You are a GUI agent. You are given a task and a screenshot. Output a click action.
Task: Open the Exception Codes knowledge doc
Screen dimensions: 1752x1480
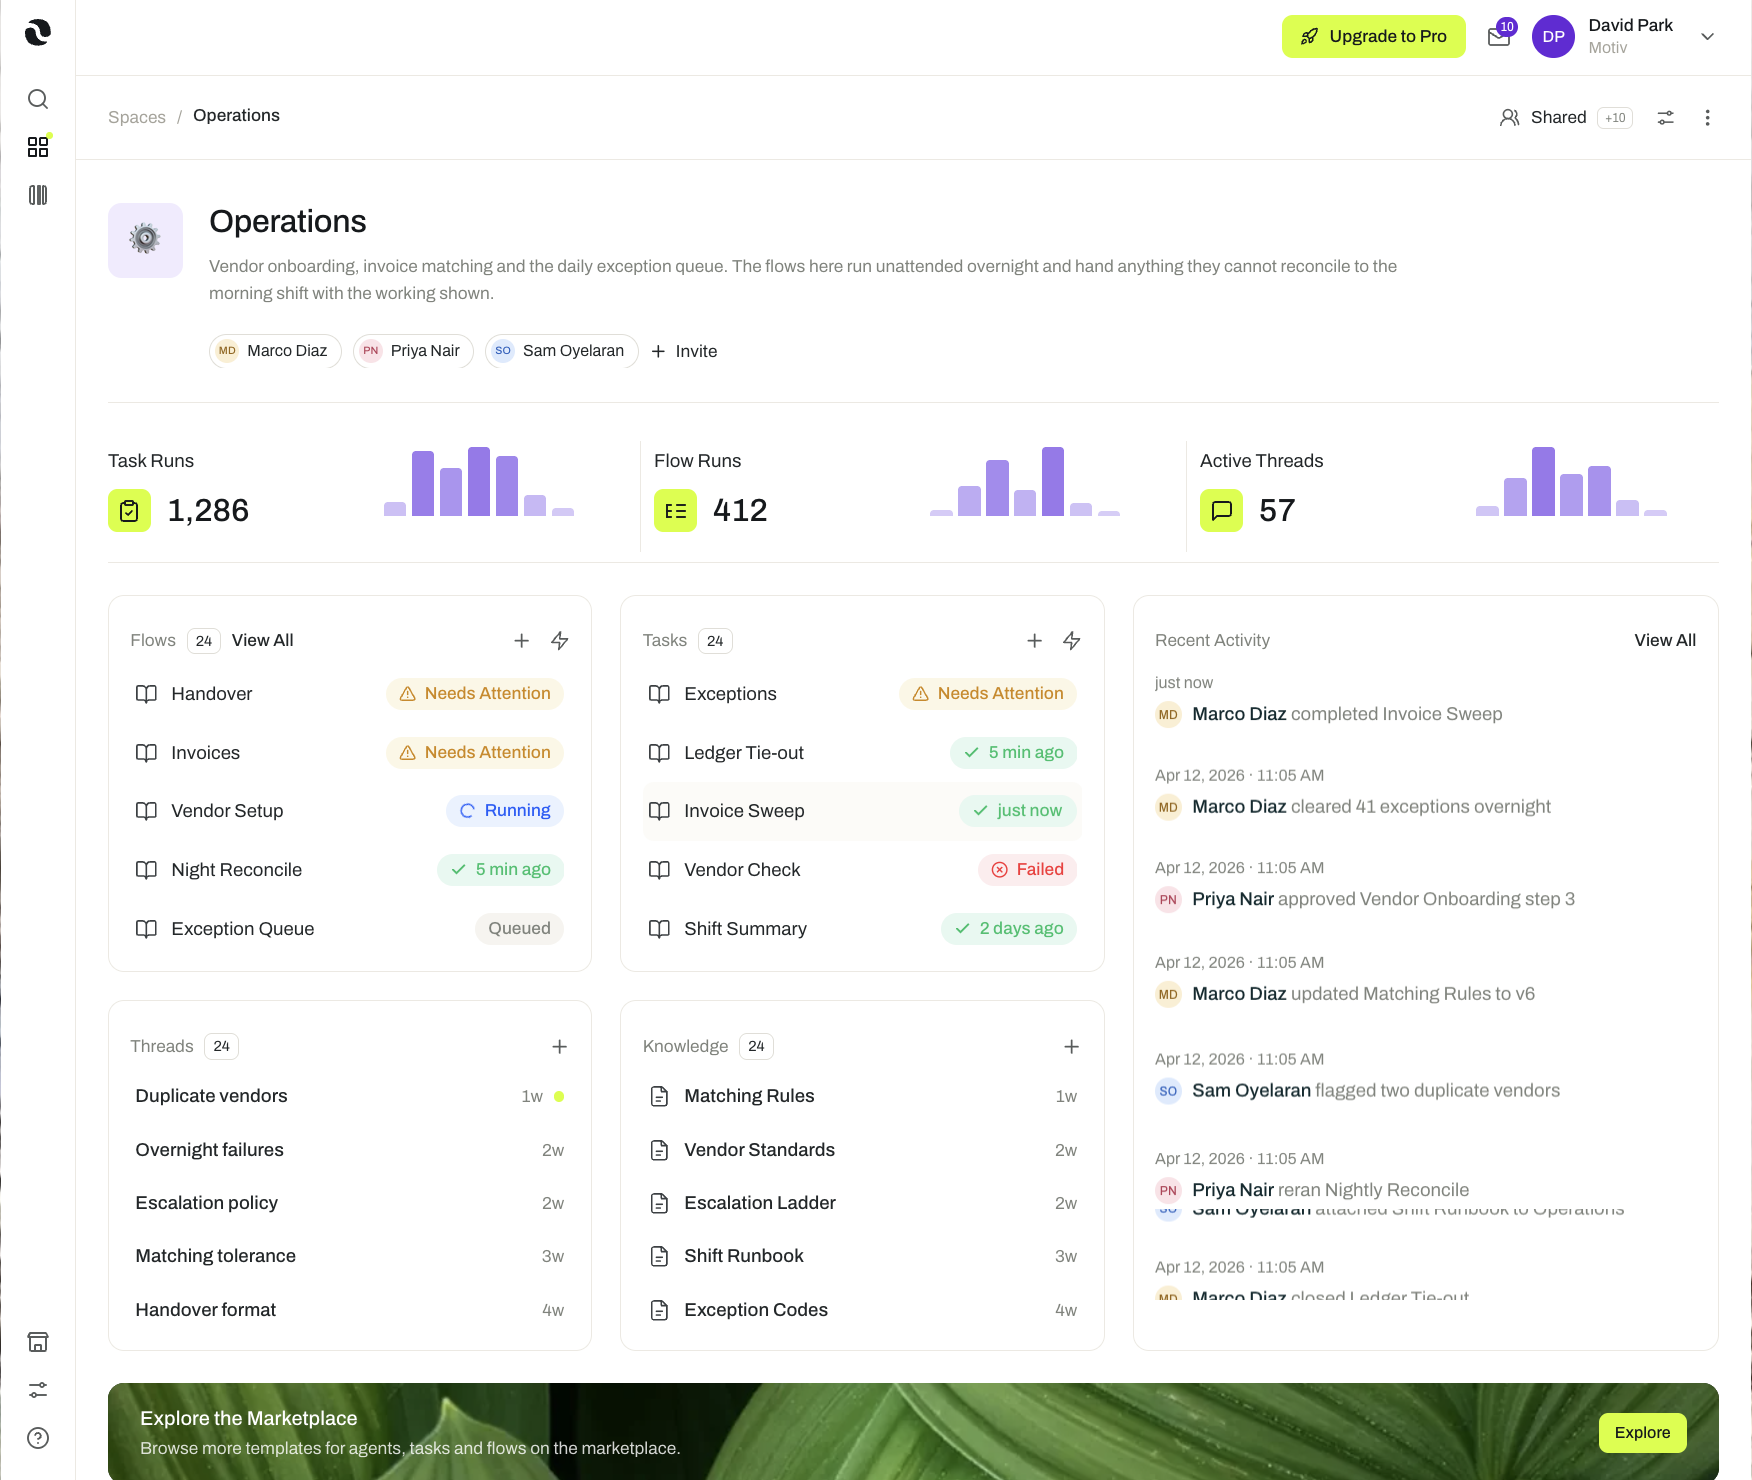(862, 1310)
